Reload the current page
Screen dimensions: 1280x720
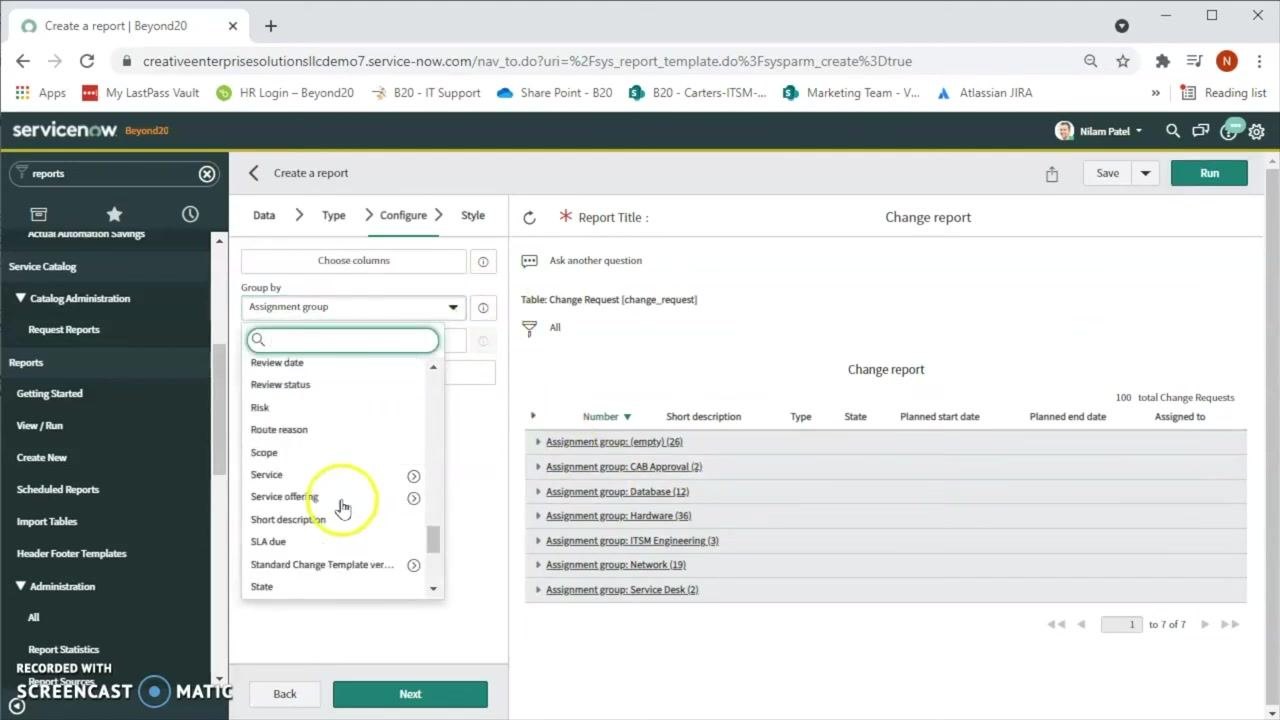pyautogui.click(x=87, y=61)
